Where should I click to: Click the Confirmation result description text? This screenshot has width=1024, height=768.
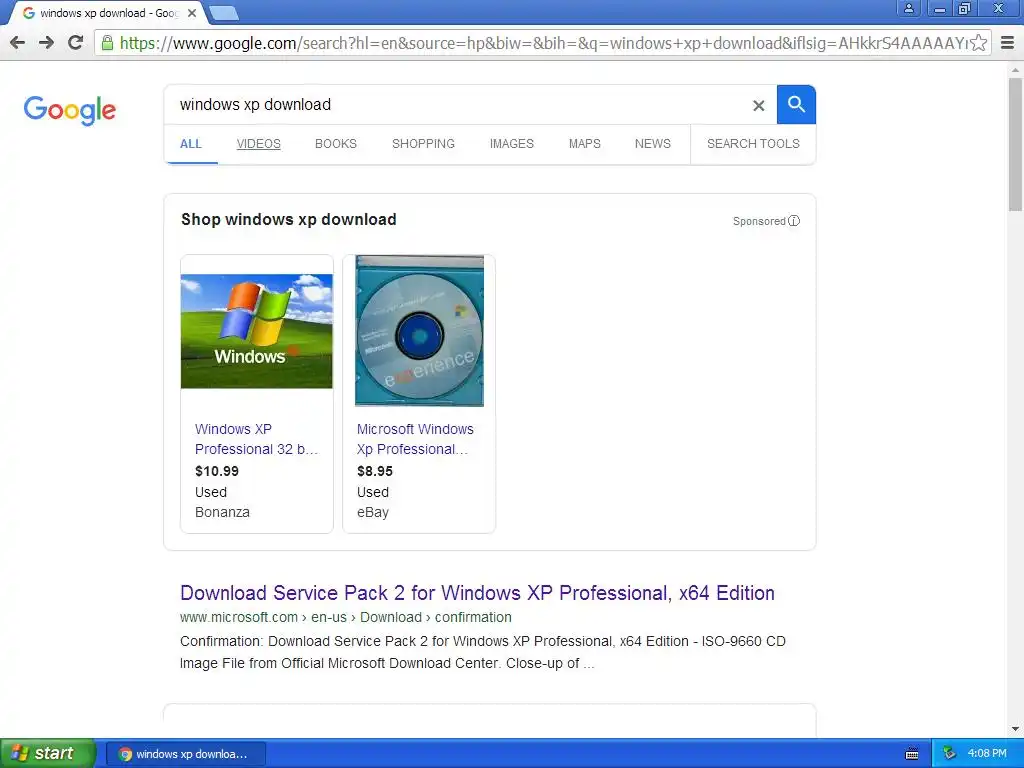(x=483, y=652)
